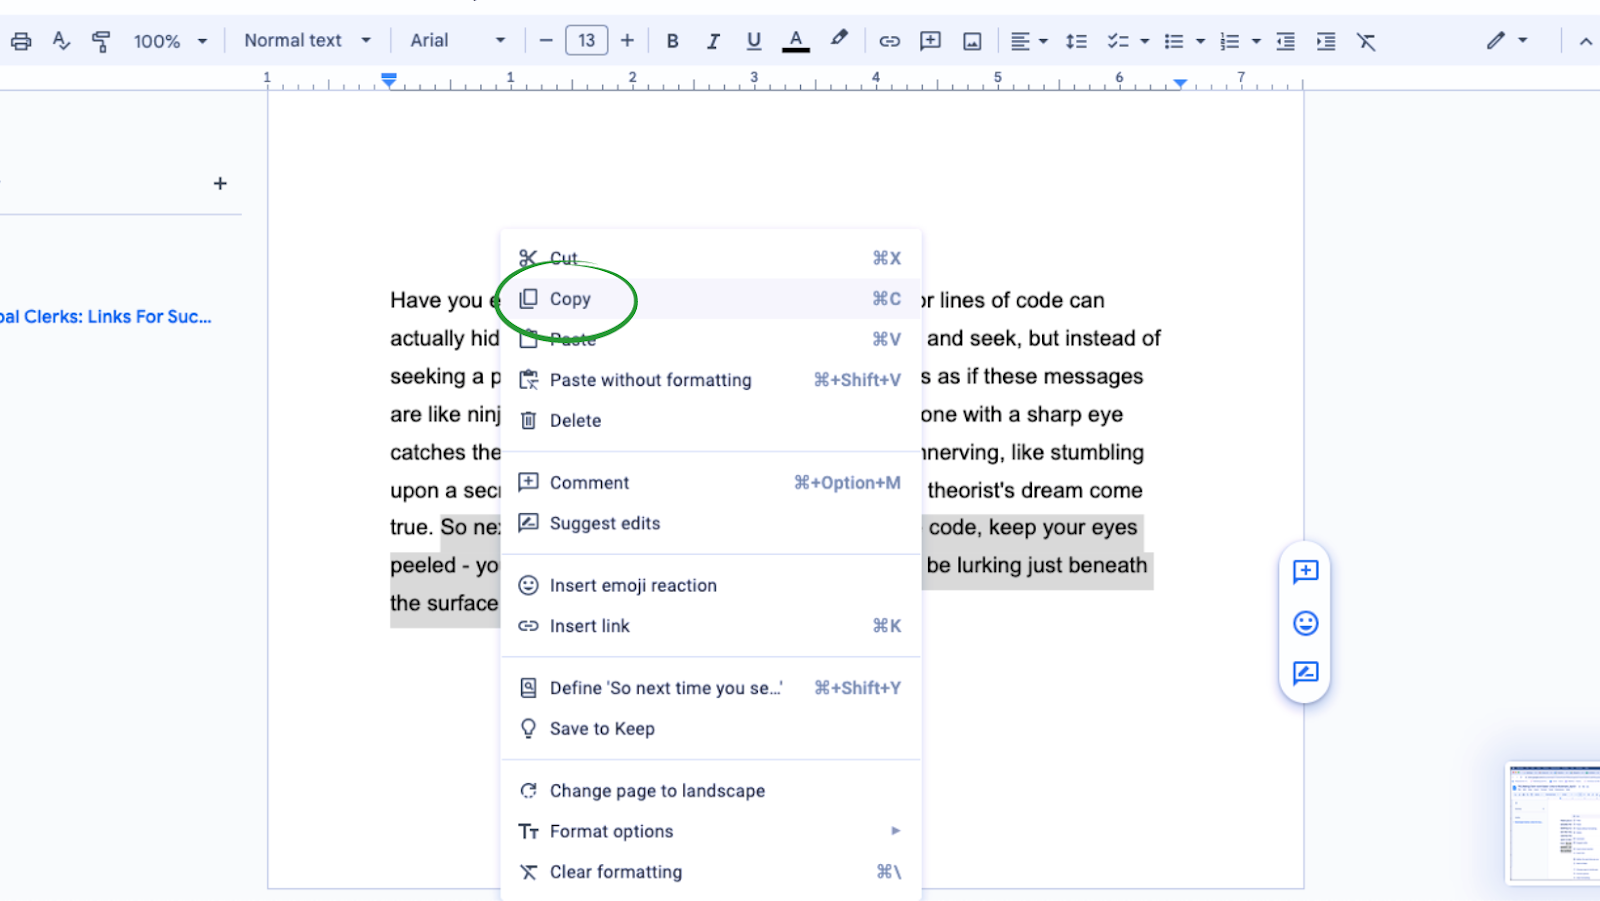Expand the numbered list options arrow
This screenshot has width=1600, height=901.
click(x=1256, y=41)
